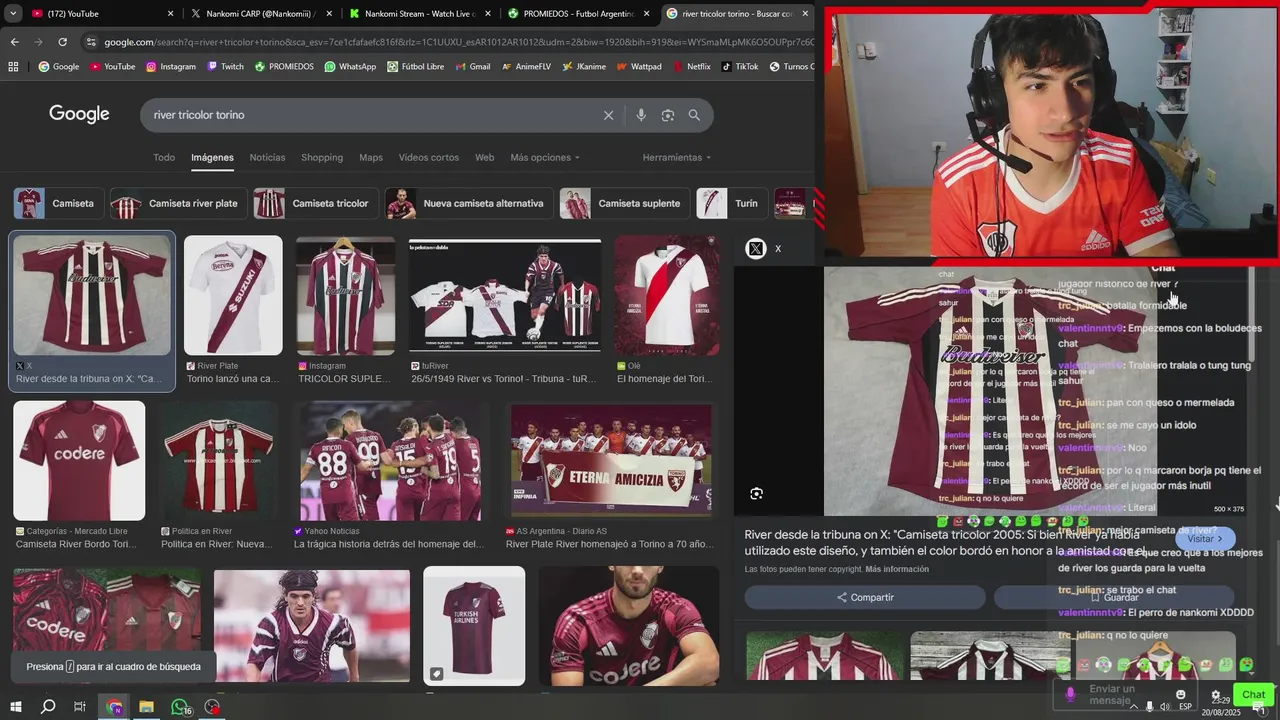Switch to the (172) YouTube tab
This screenshot has height=720, width=1280.
click(100, 14)
